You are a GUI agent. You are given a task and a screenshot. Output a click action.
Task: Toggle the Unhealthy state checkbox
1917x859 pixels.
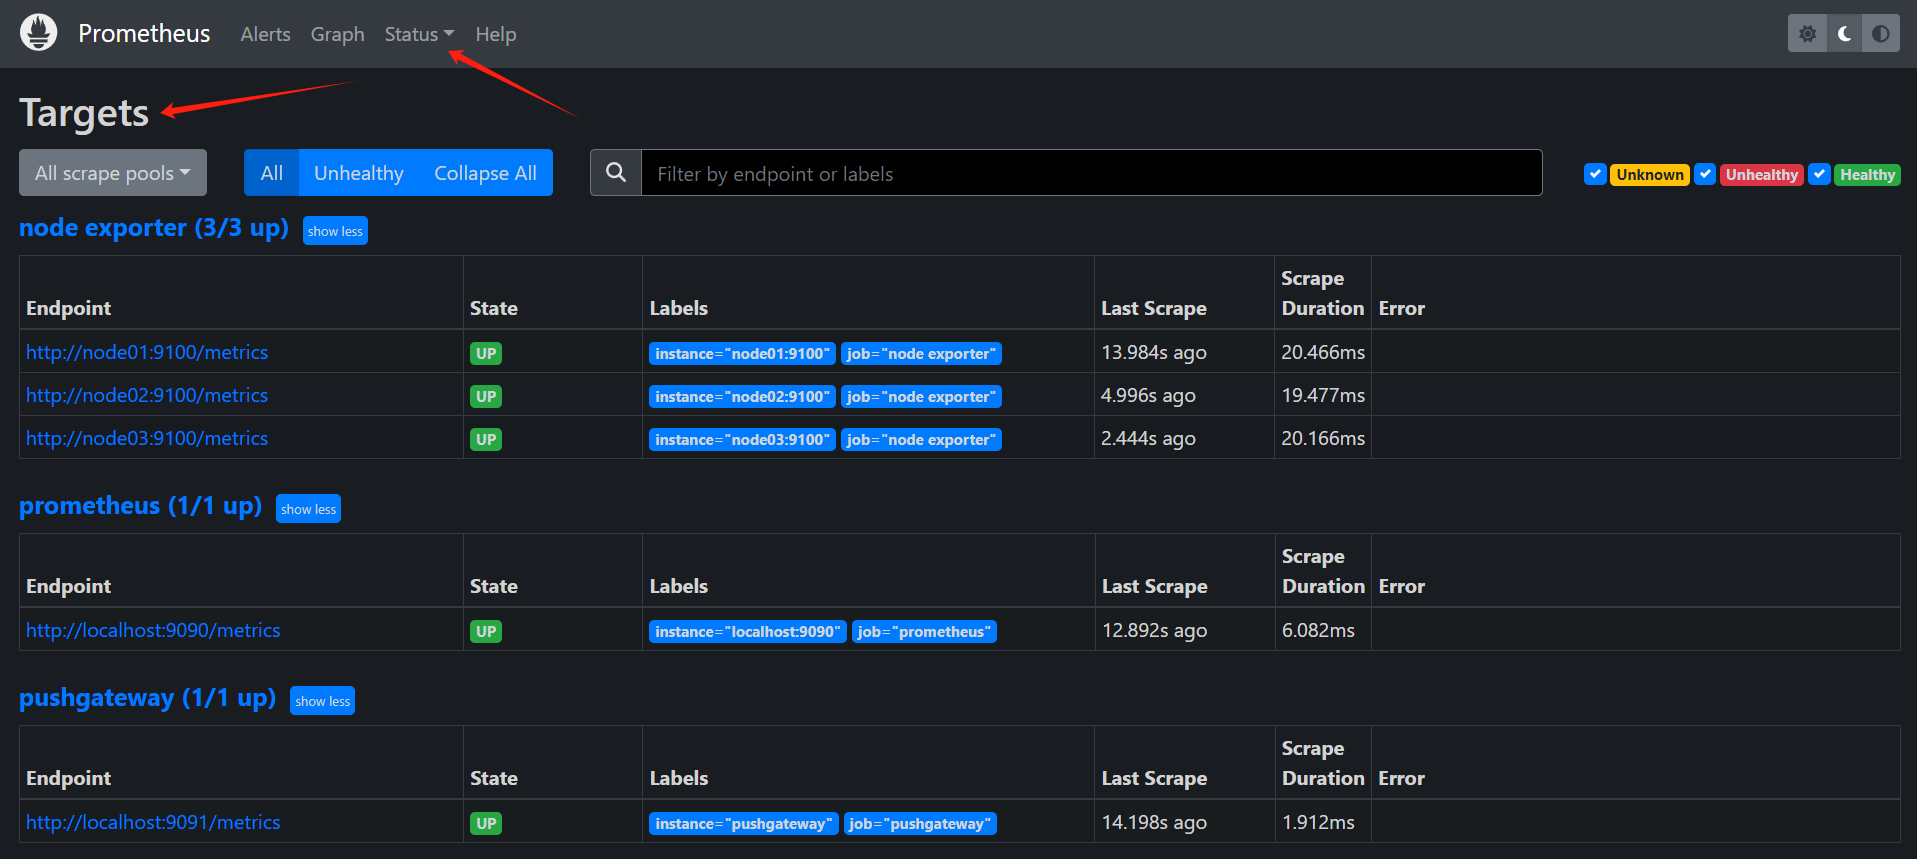coord(1705,174)
